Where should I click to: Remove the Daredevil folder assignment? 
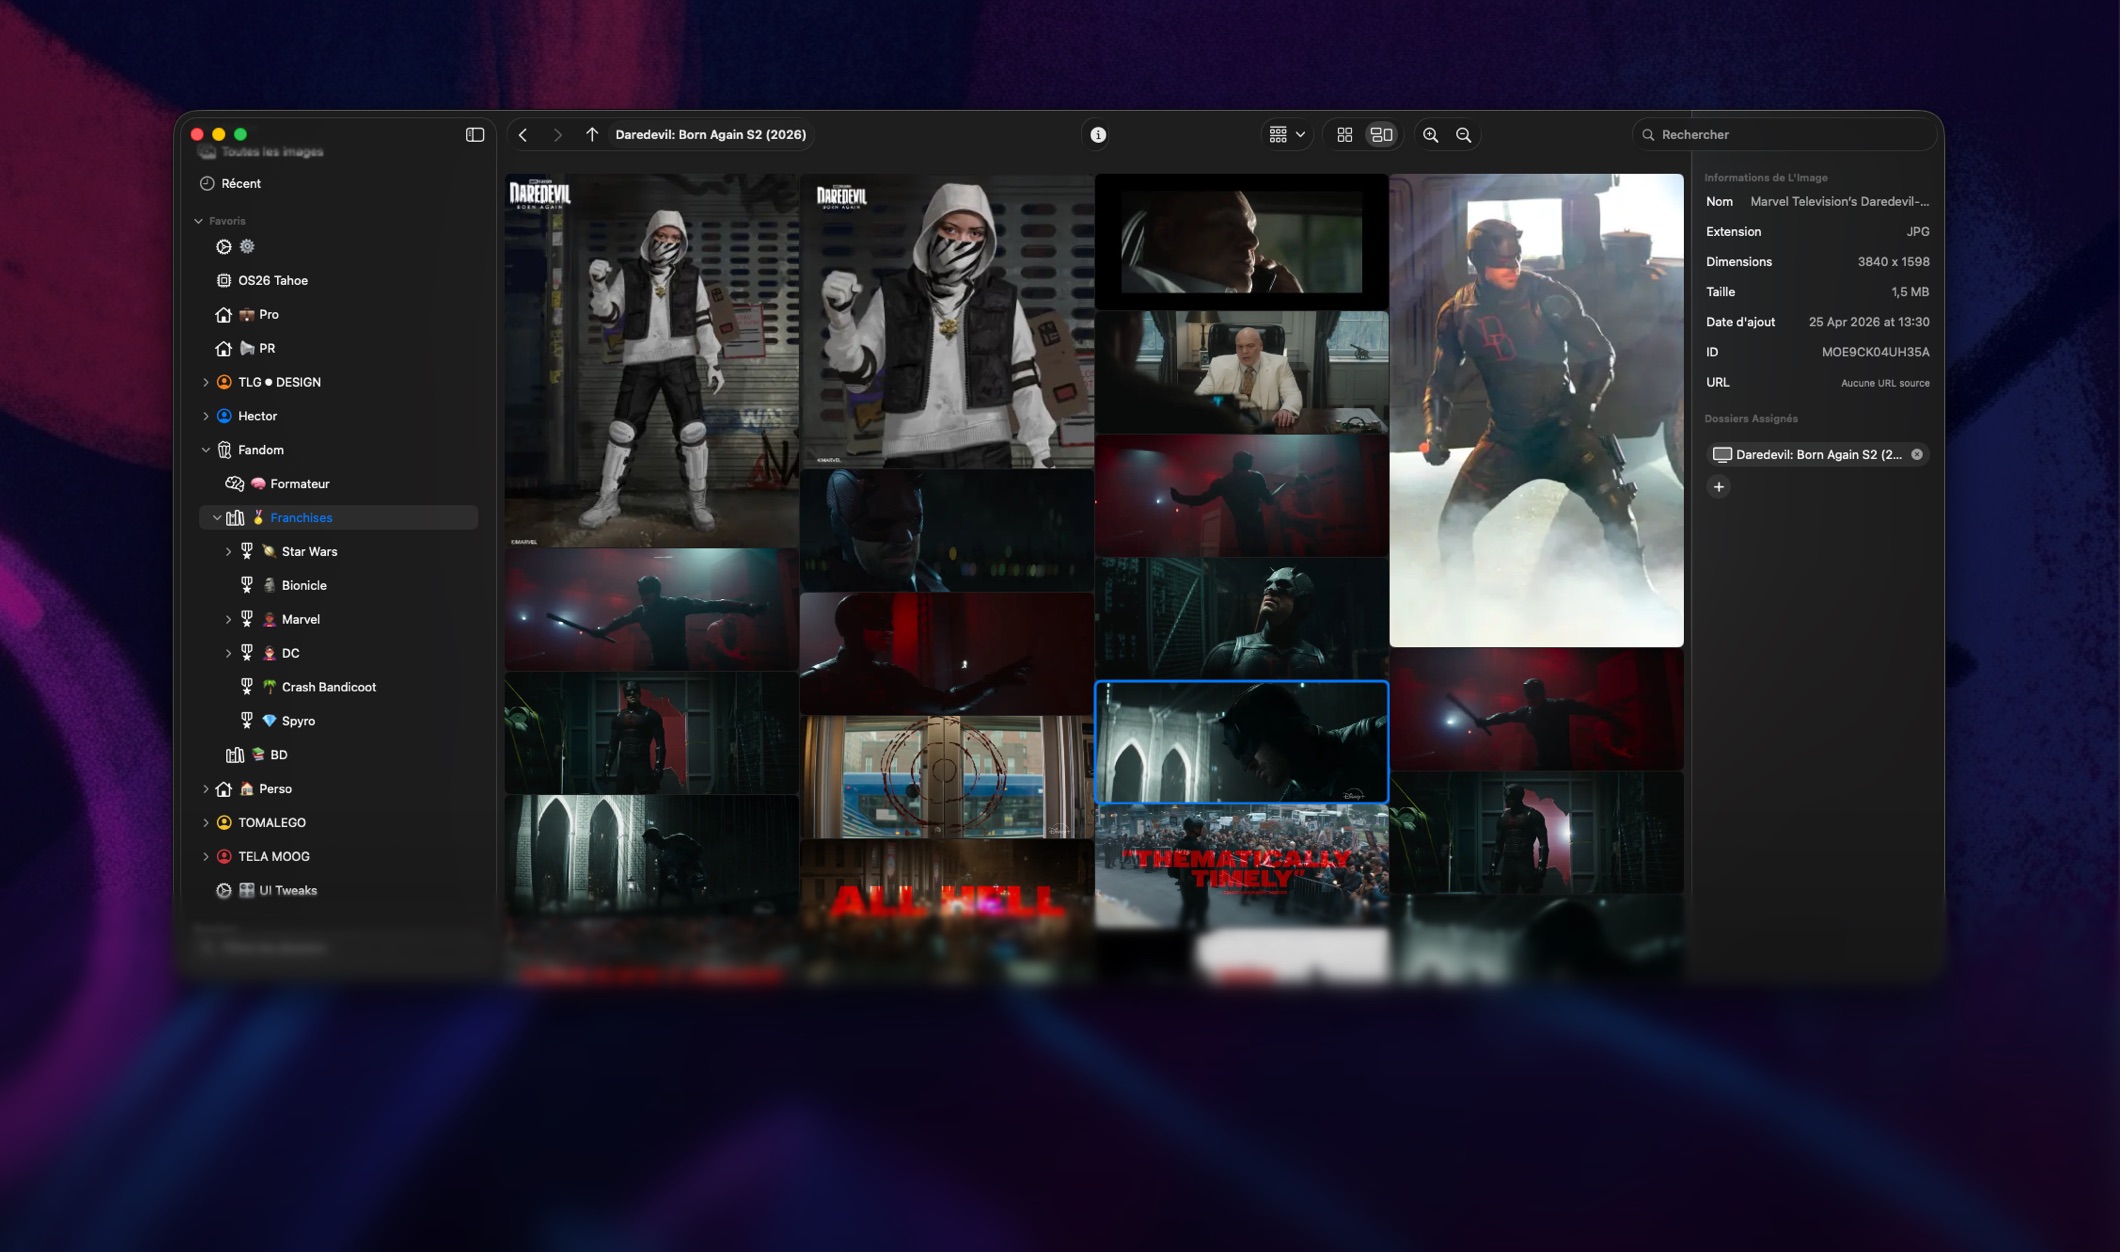(1917, 454)
